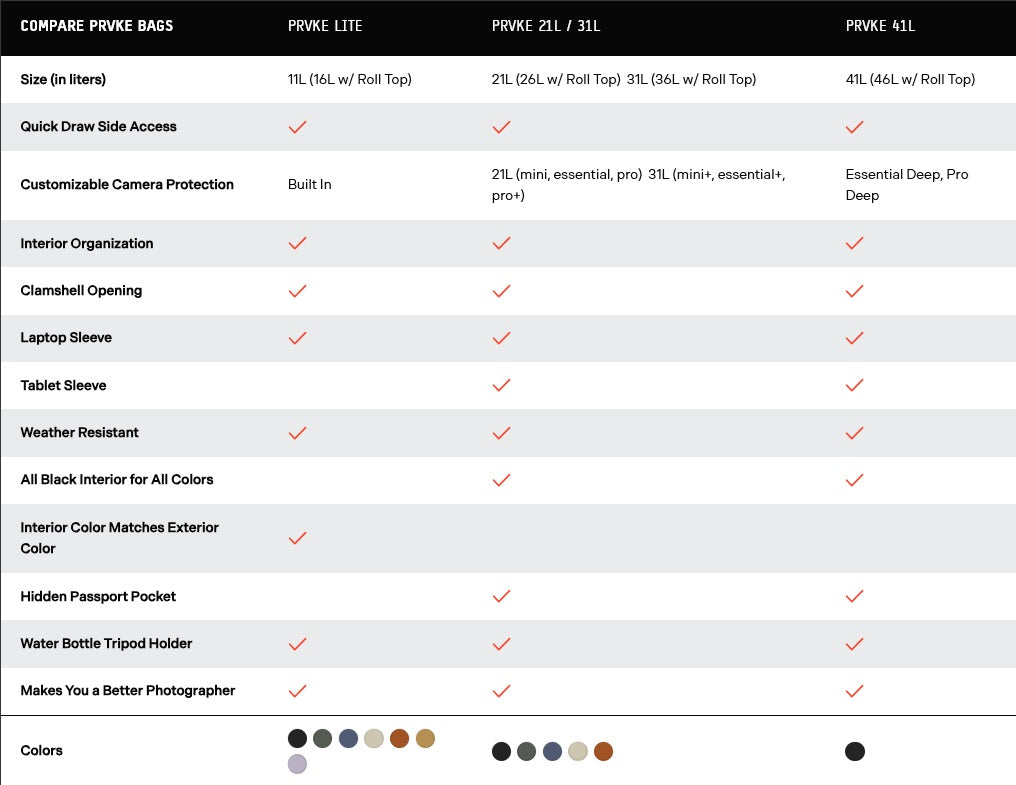Screen dimensions: 1016x785
Task: Click the PRVKE LITE column header
Action: coord(325,26)
